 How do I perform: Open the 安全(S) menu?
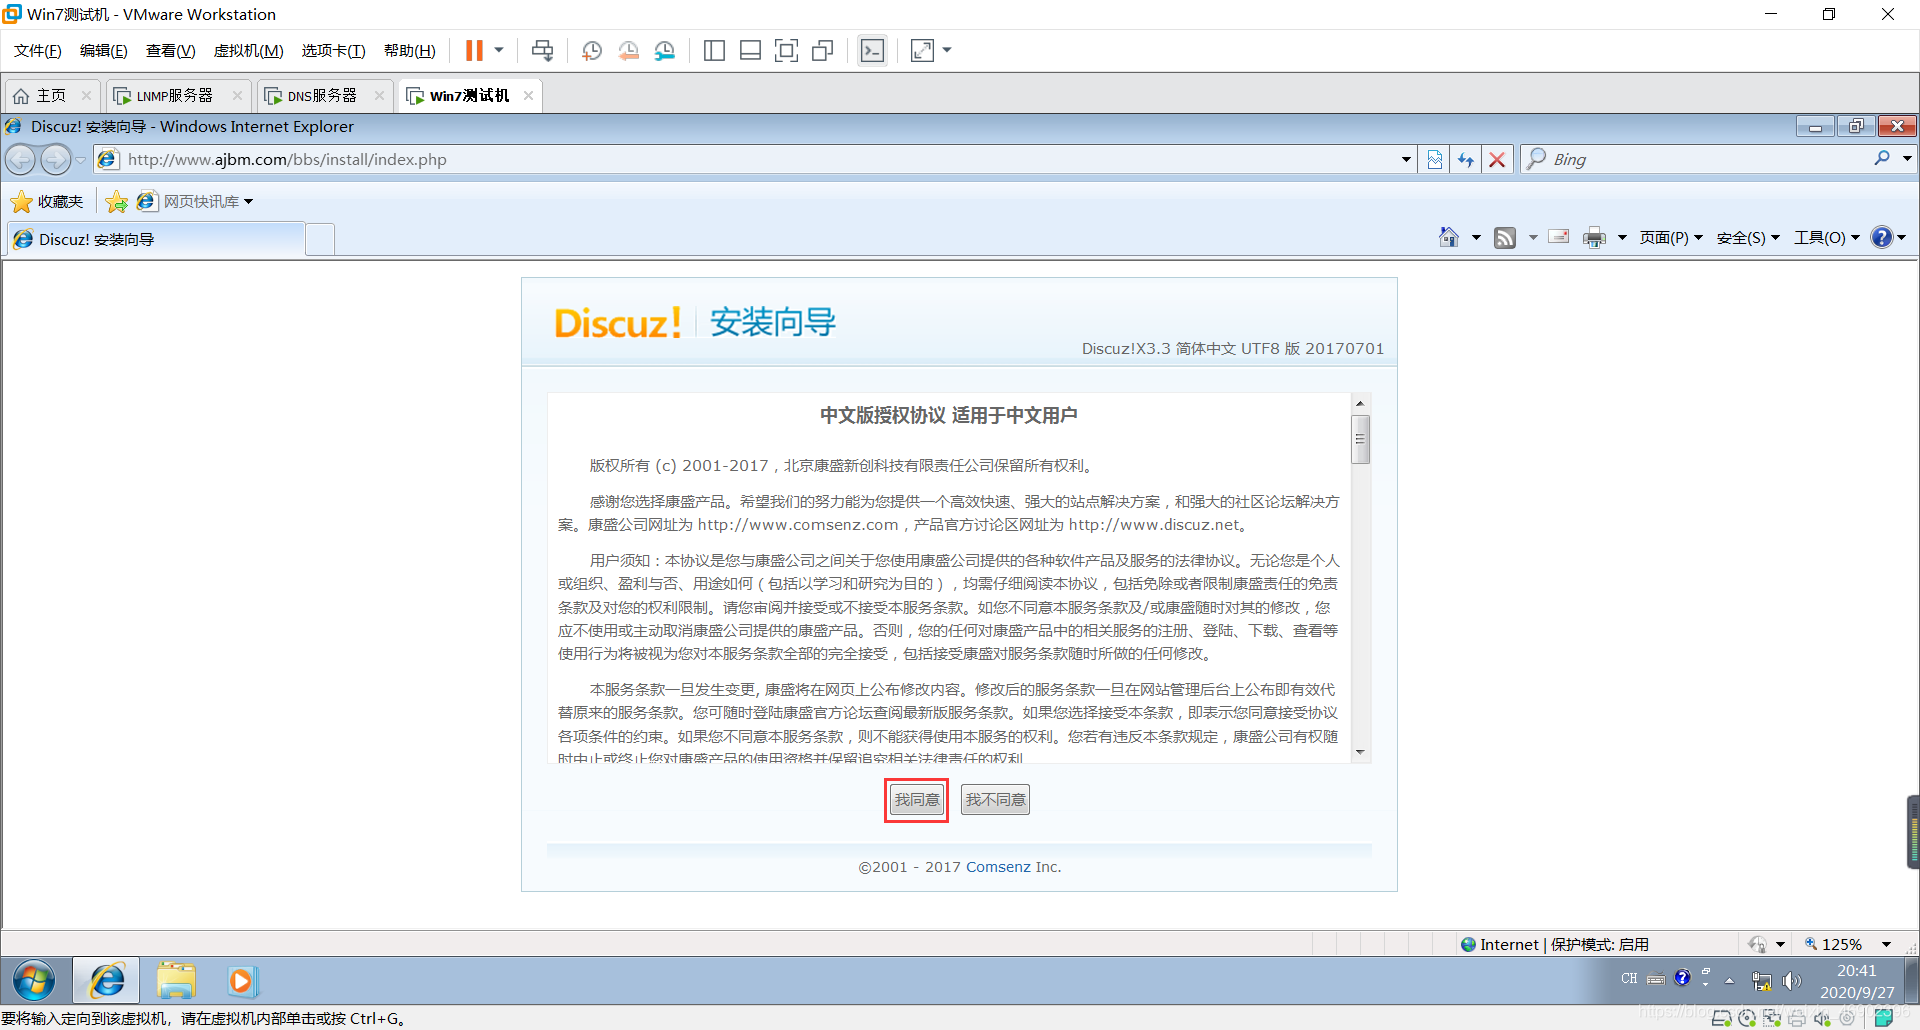coord(1748,238)
